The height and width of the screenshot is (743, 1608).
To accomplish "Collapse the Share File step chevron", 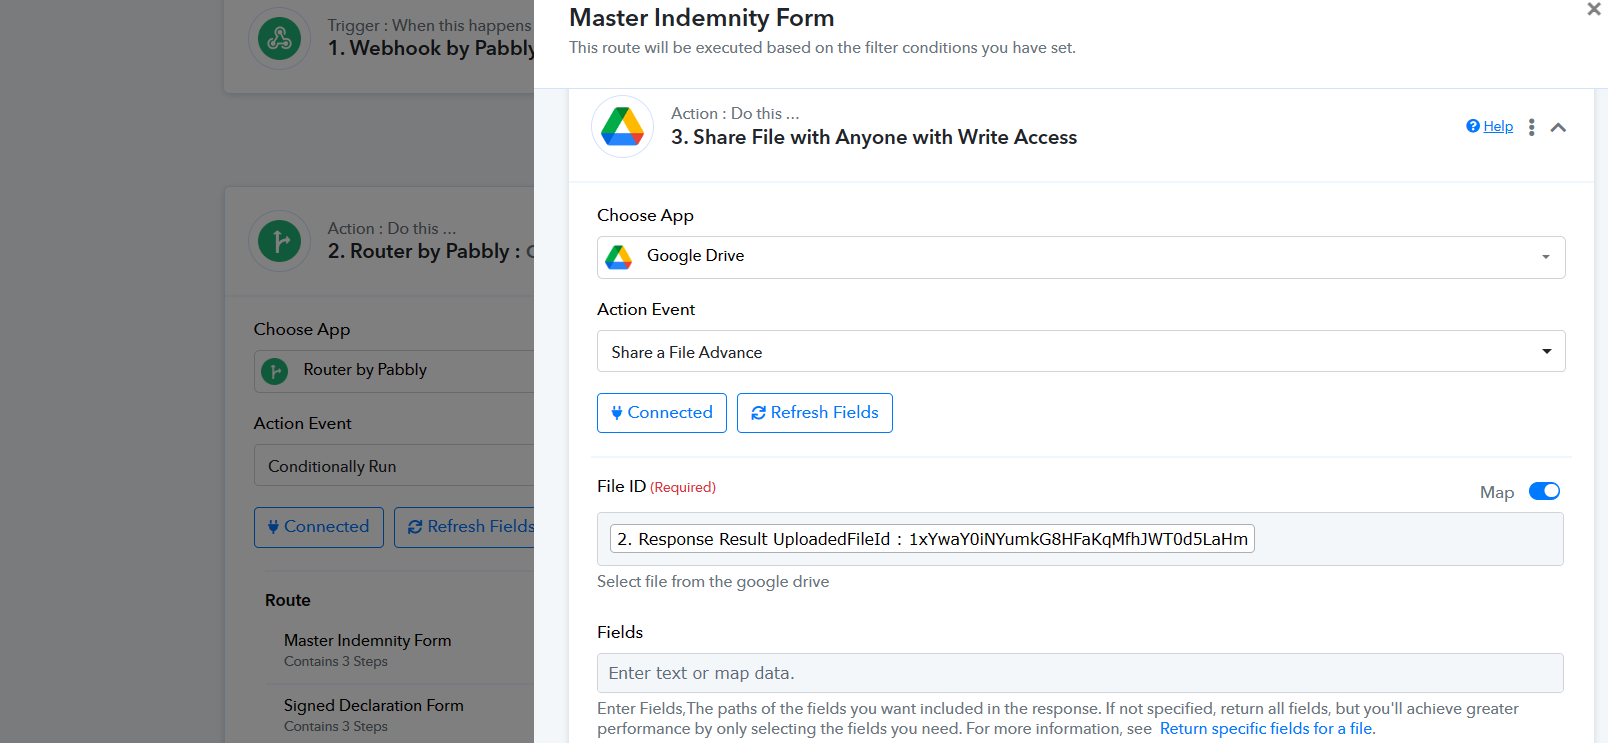I will pyautogui.click(x=1558, y=127).
